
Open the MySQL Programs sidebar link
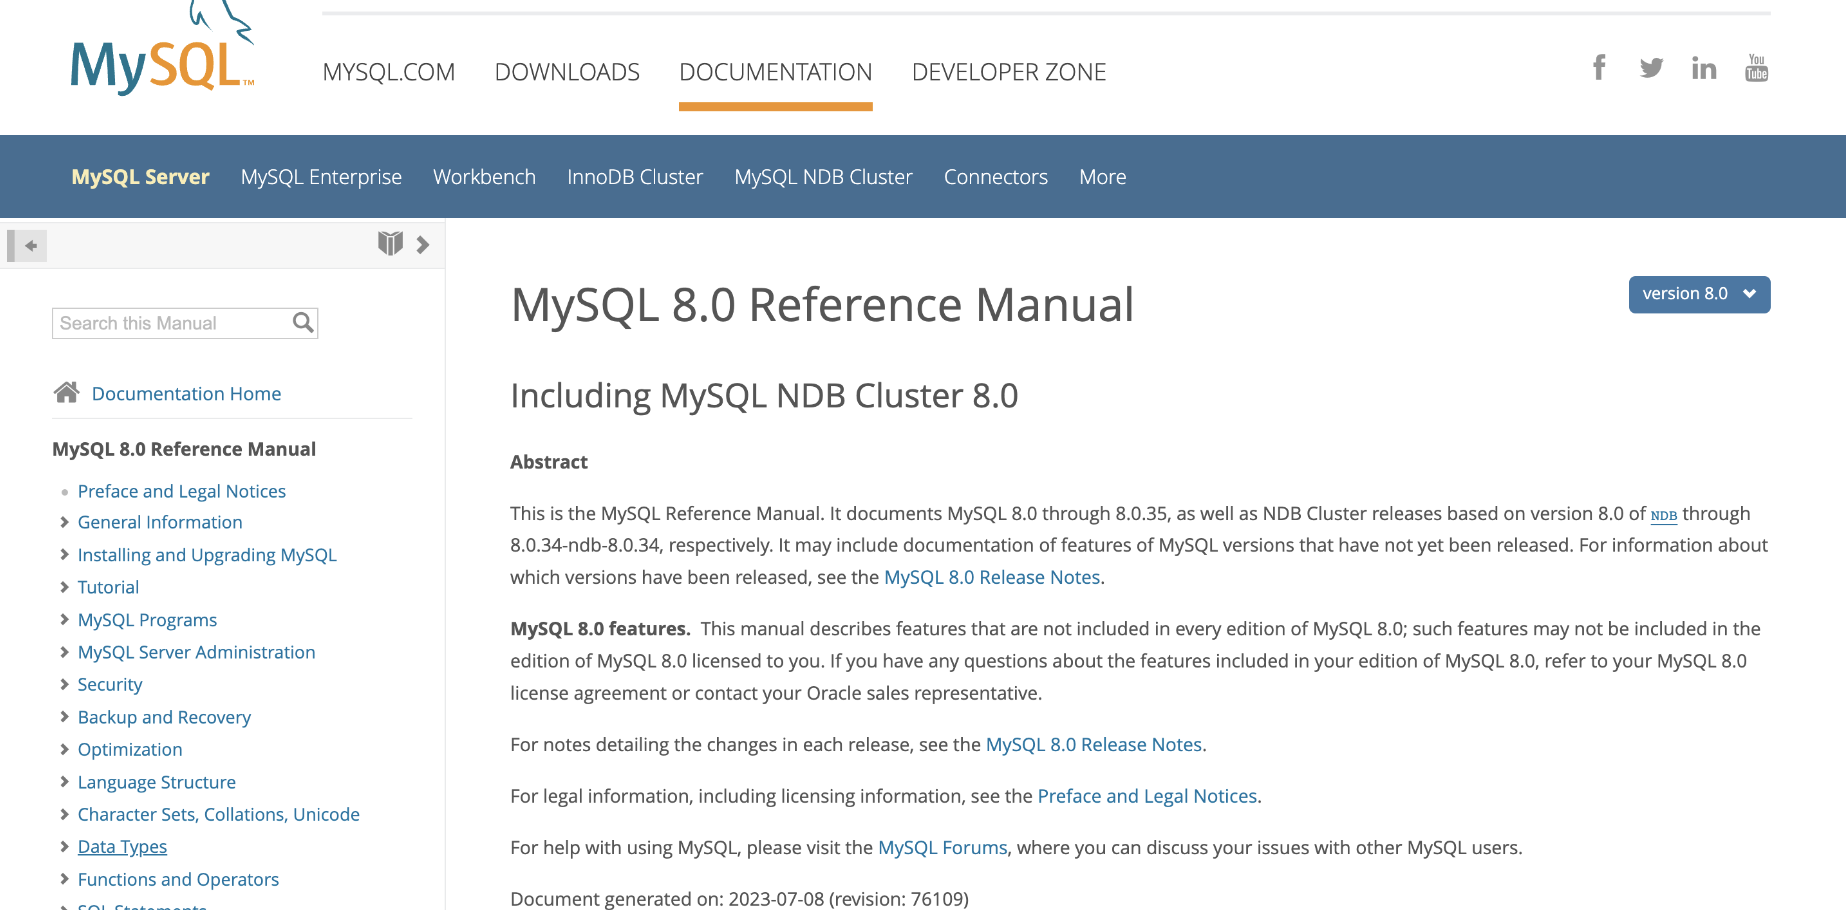point(147,620)
